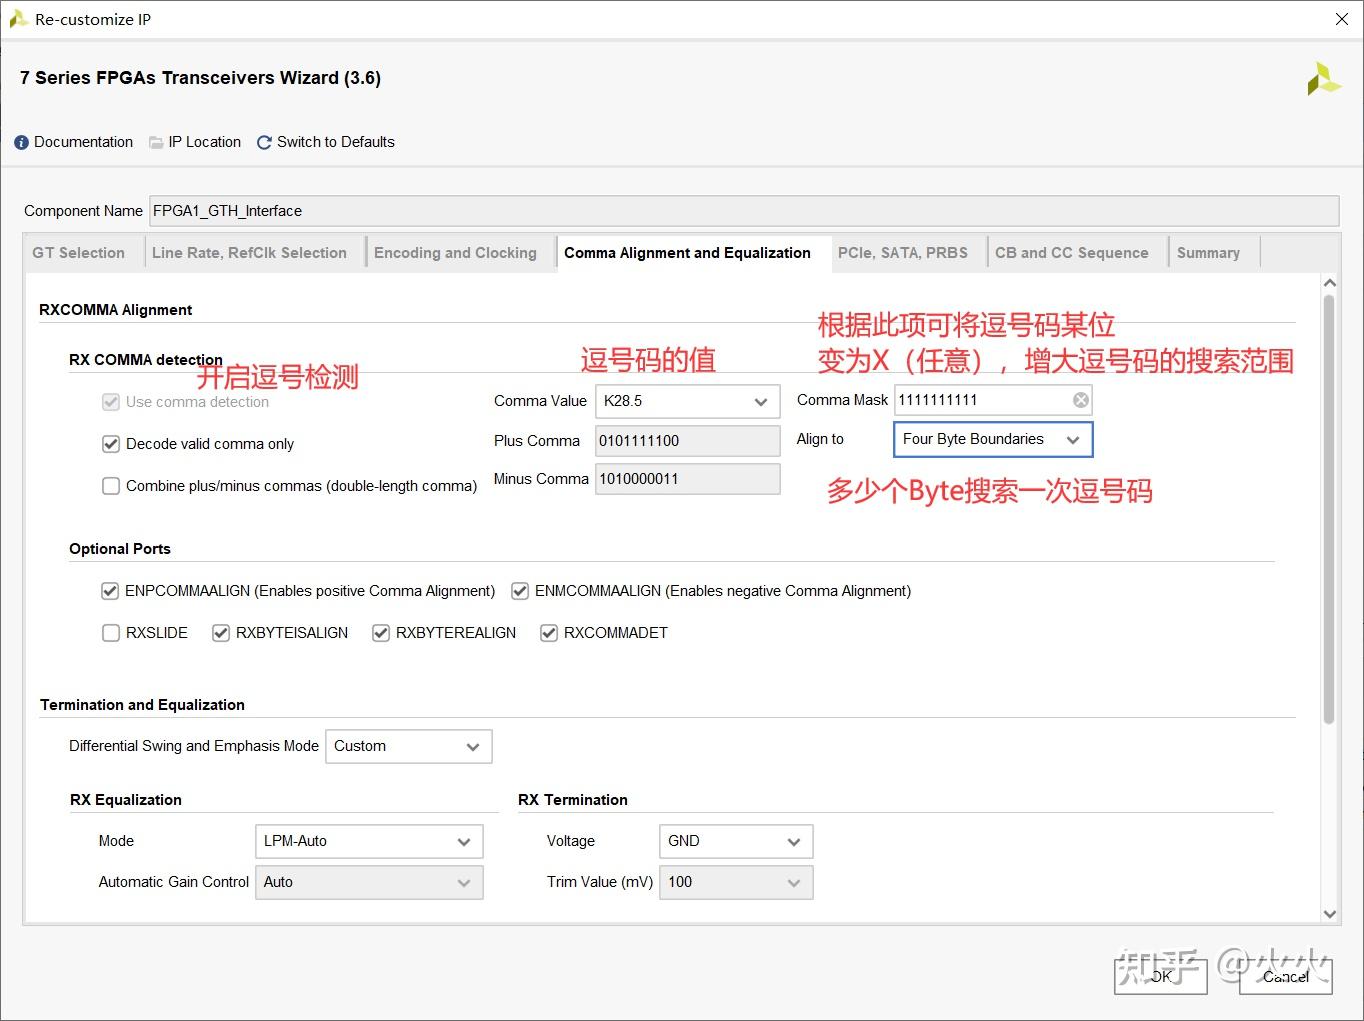This screenshot has height=1021, width=1364.
Task: Open Documentation via the info icon
Action: click(x=20, y=142)
